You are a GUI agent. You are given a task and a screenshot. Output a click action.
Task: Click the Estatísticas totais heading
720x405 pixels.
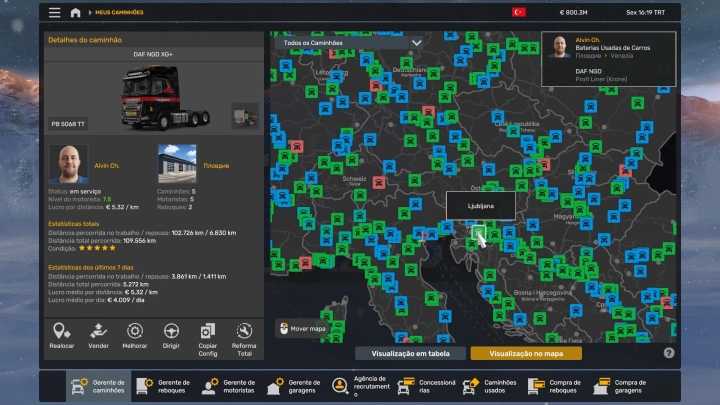73,224
